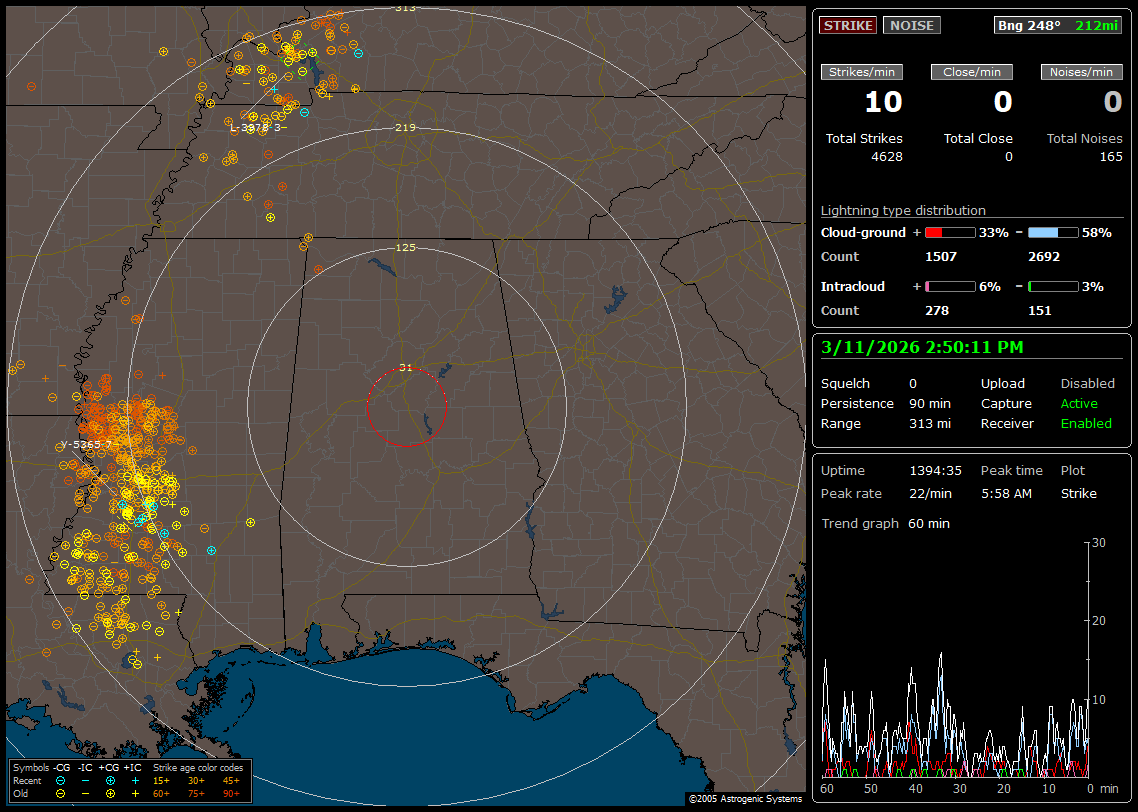The height and width of the screenshot is (812, 1138).
Task: Click the old +CG yellow symbol in legend
Action: pyautogui.click(x=110, y=793)
